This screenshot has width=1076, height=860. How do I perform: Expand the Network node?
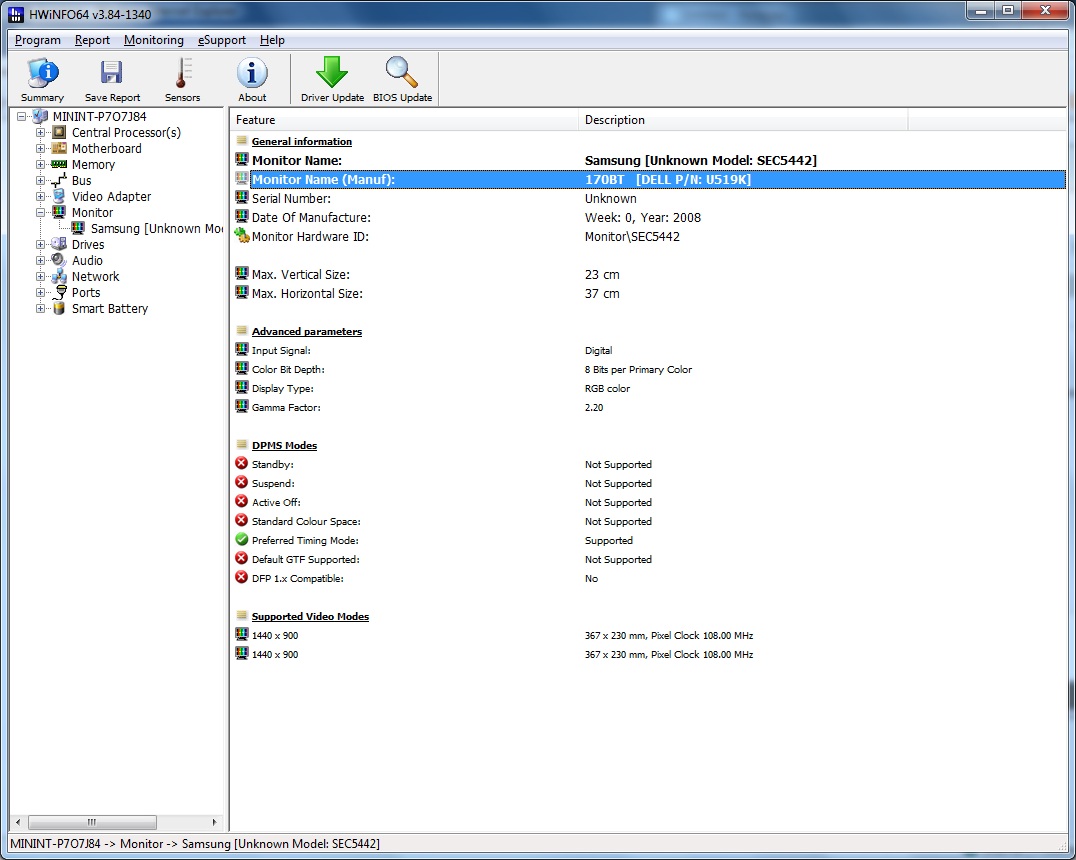click(x=40, y=277)
